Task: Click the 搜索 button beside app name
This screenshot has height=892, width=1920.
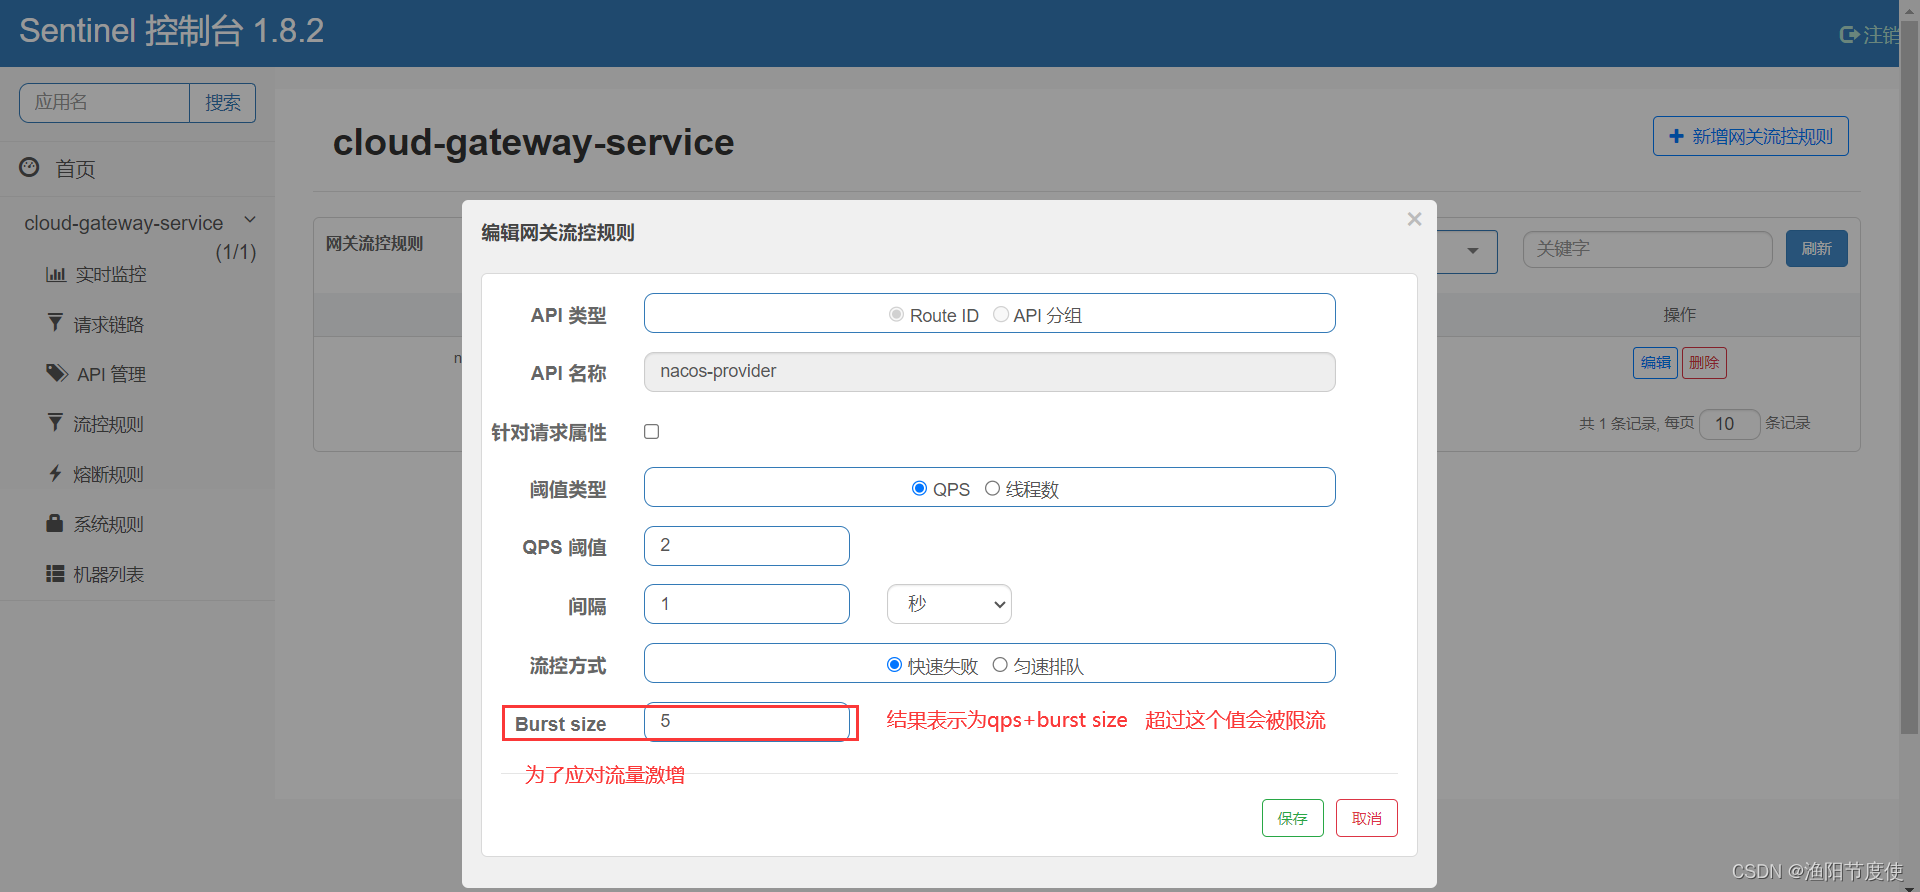Action: coord(222,103)
